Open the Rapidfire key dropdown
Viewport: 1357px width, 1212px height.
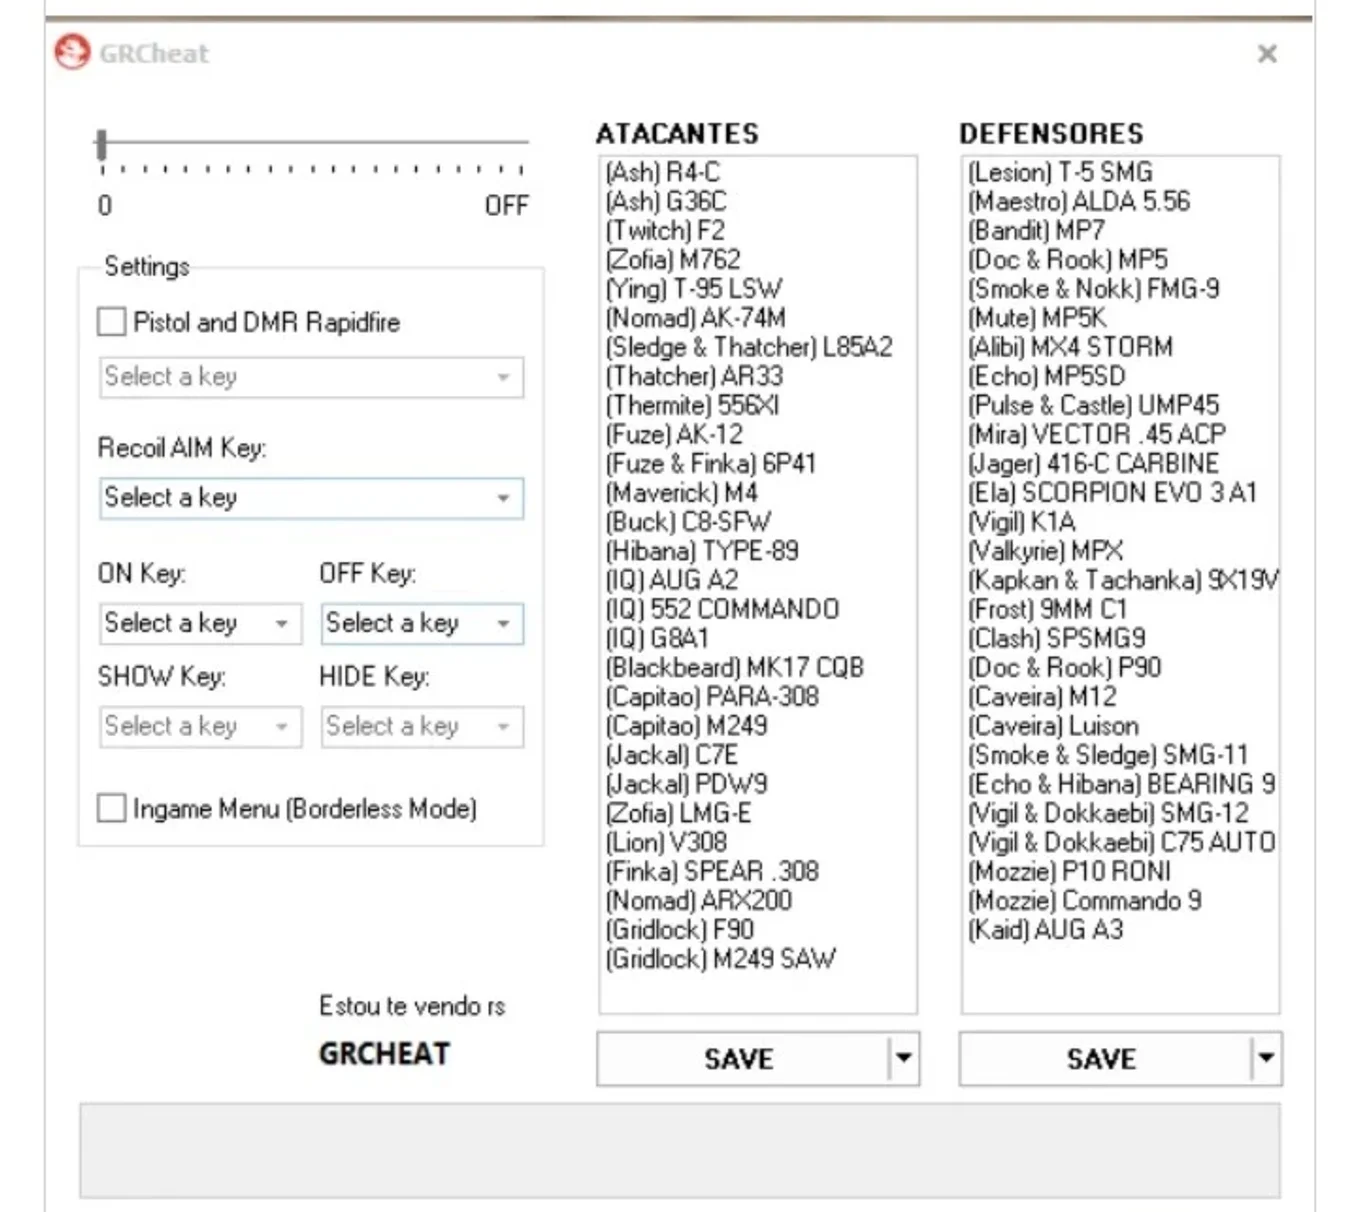[x=311, y=377]
